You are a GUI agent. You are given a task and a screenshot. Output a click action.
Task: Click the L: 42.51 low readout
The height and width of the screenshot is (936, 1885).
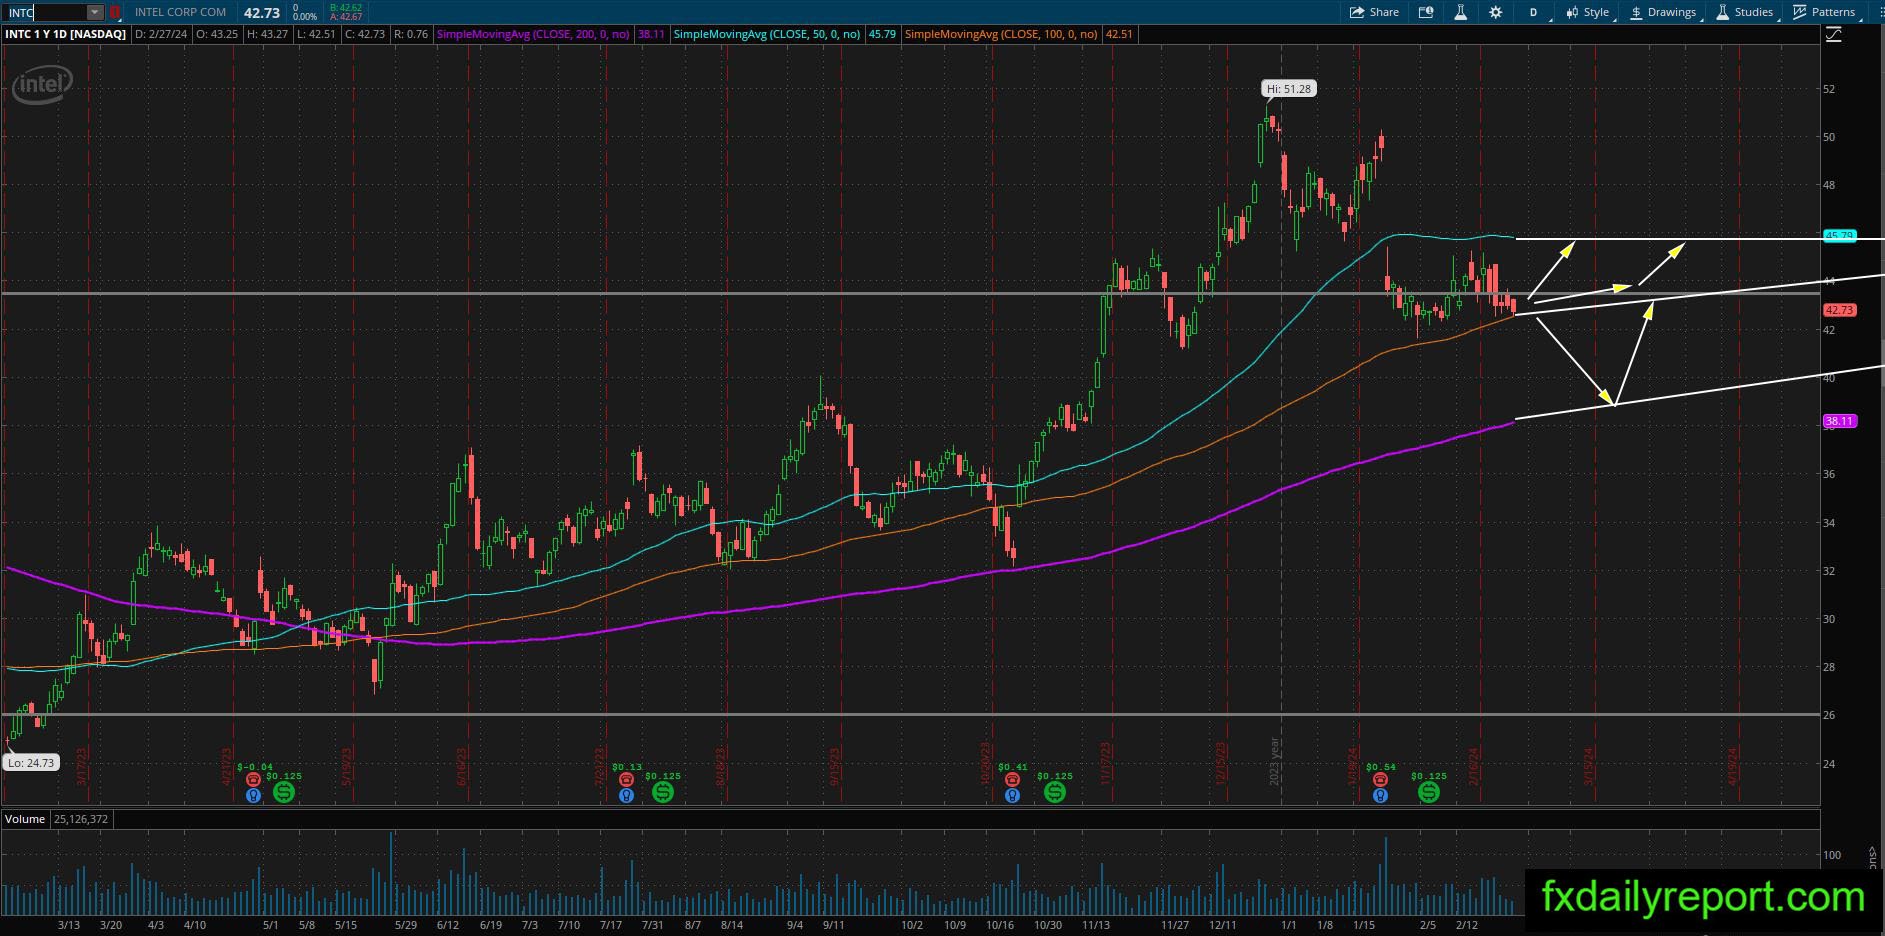(316, 34)
